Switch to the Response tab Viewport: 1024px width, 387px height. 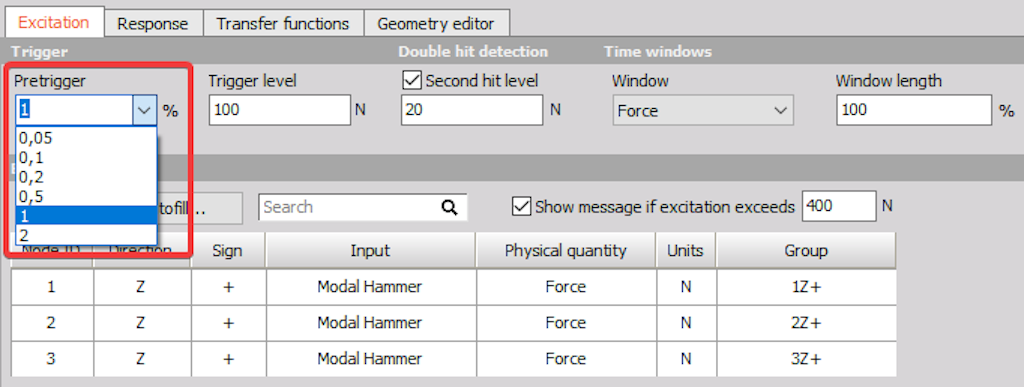click(153, 24)
